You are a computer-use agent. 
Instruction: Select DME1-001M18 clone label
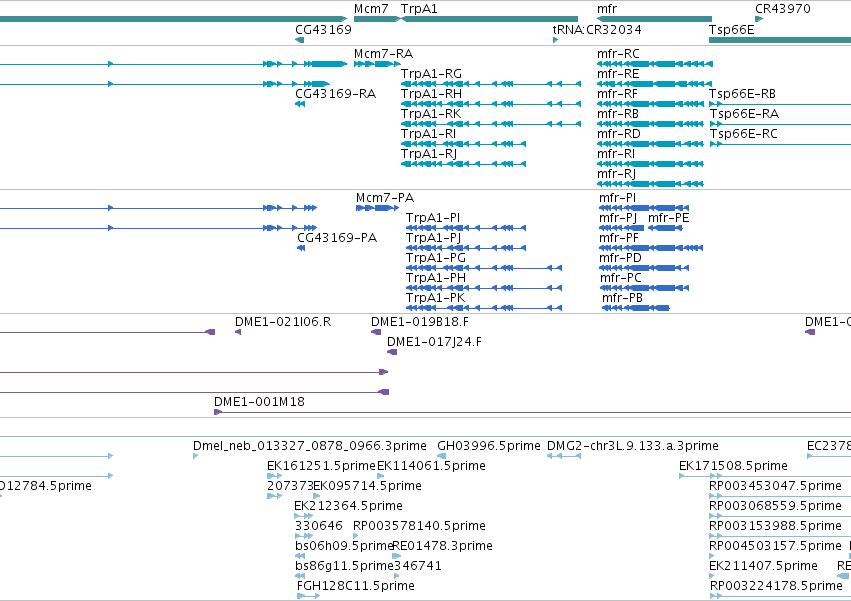coord(259,402)
